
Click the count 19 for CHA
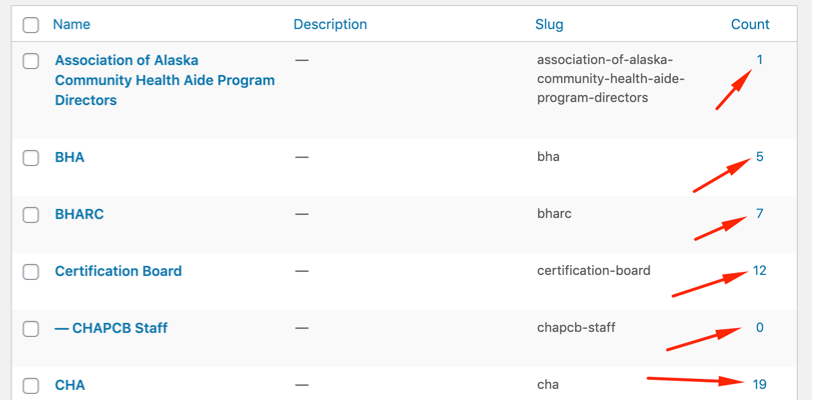tap(759, 384)
